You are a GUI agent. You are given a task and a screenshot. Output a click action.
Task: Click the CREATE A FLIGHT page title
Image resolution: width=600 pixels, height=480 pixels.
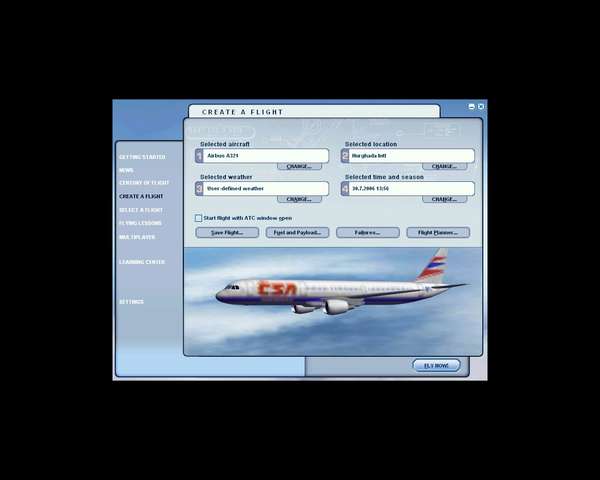tap(242, 112)
